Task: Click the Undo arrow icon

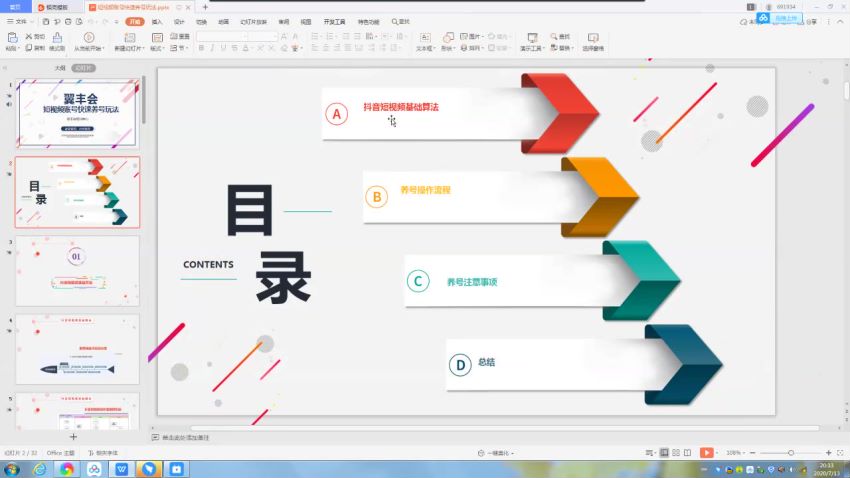Action: click(91, 22)
